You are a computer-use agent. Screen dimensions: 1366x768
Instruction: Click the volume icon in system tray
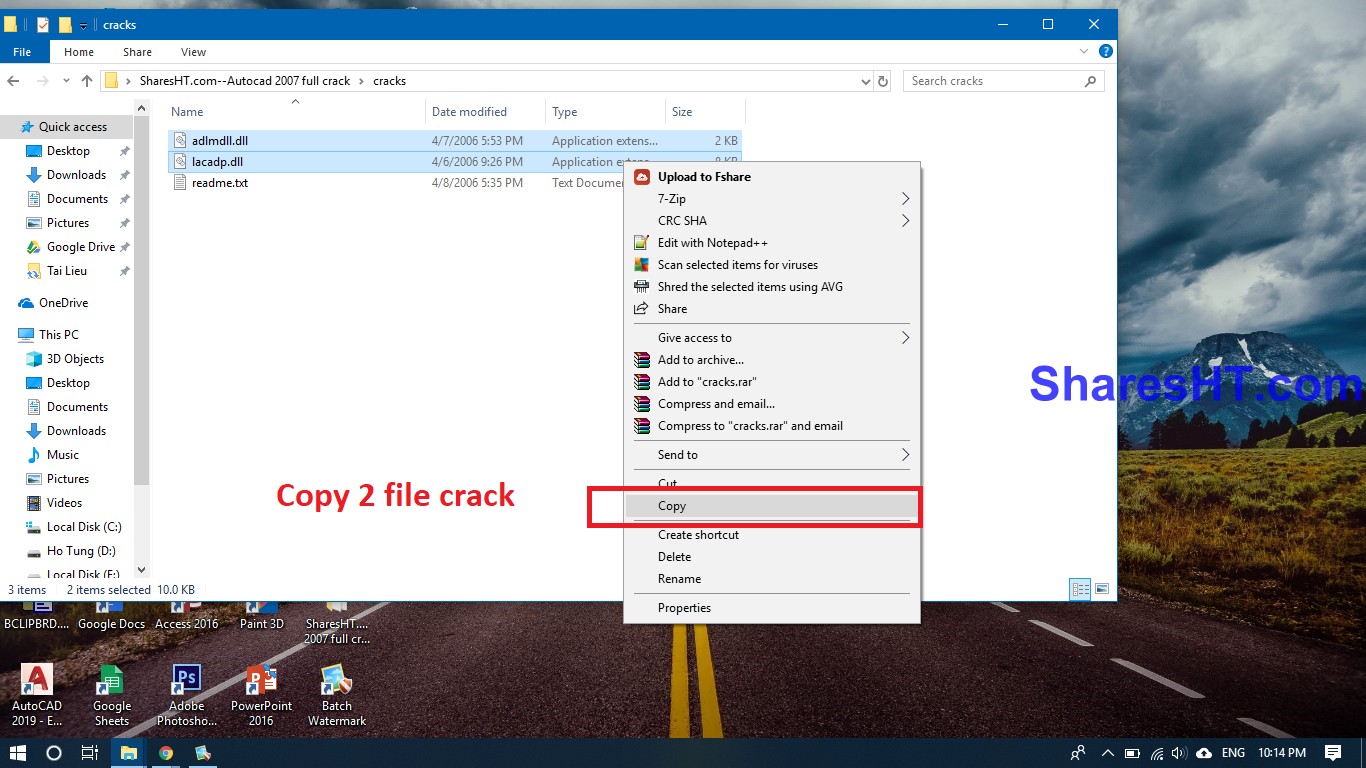[x=1179, y=753]
